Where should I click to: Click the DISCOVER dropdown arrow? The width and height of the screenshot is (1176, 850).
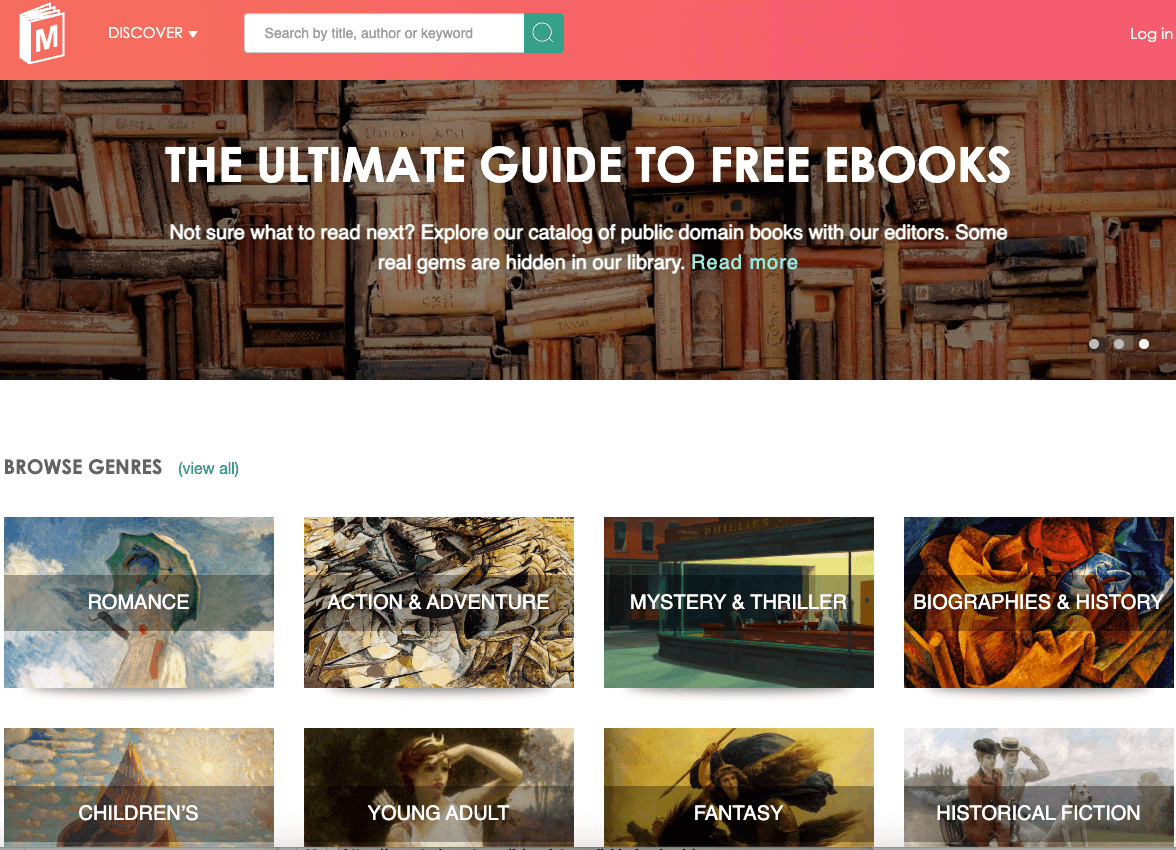pos(193,35)
